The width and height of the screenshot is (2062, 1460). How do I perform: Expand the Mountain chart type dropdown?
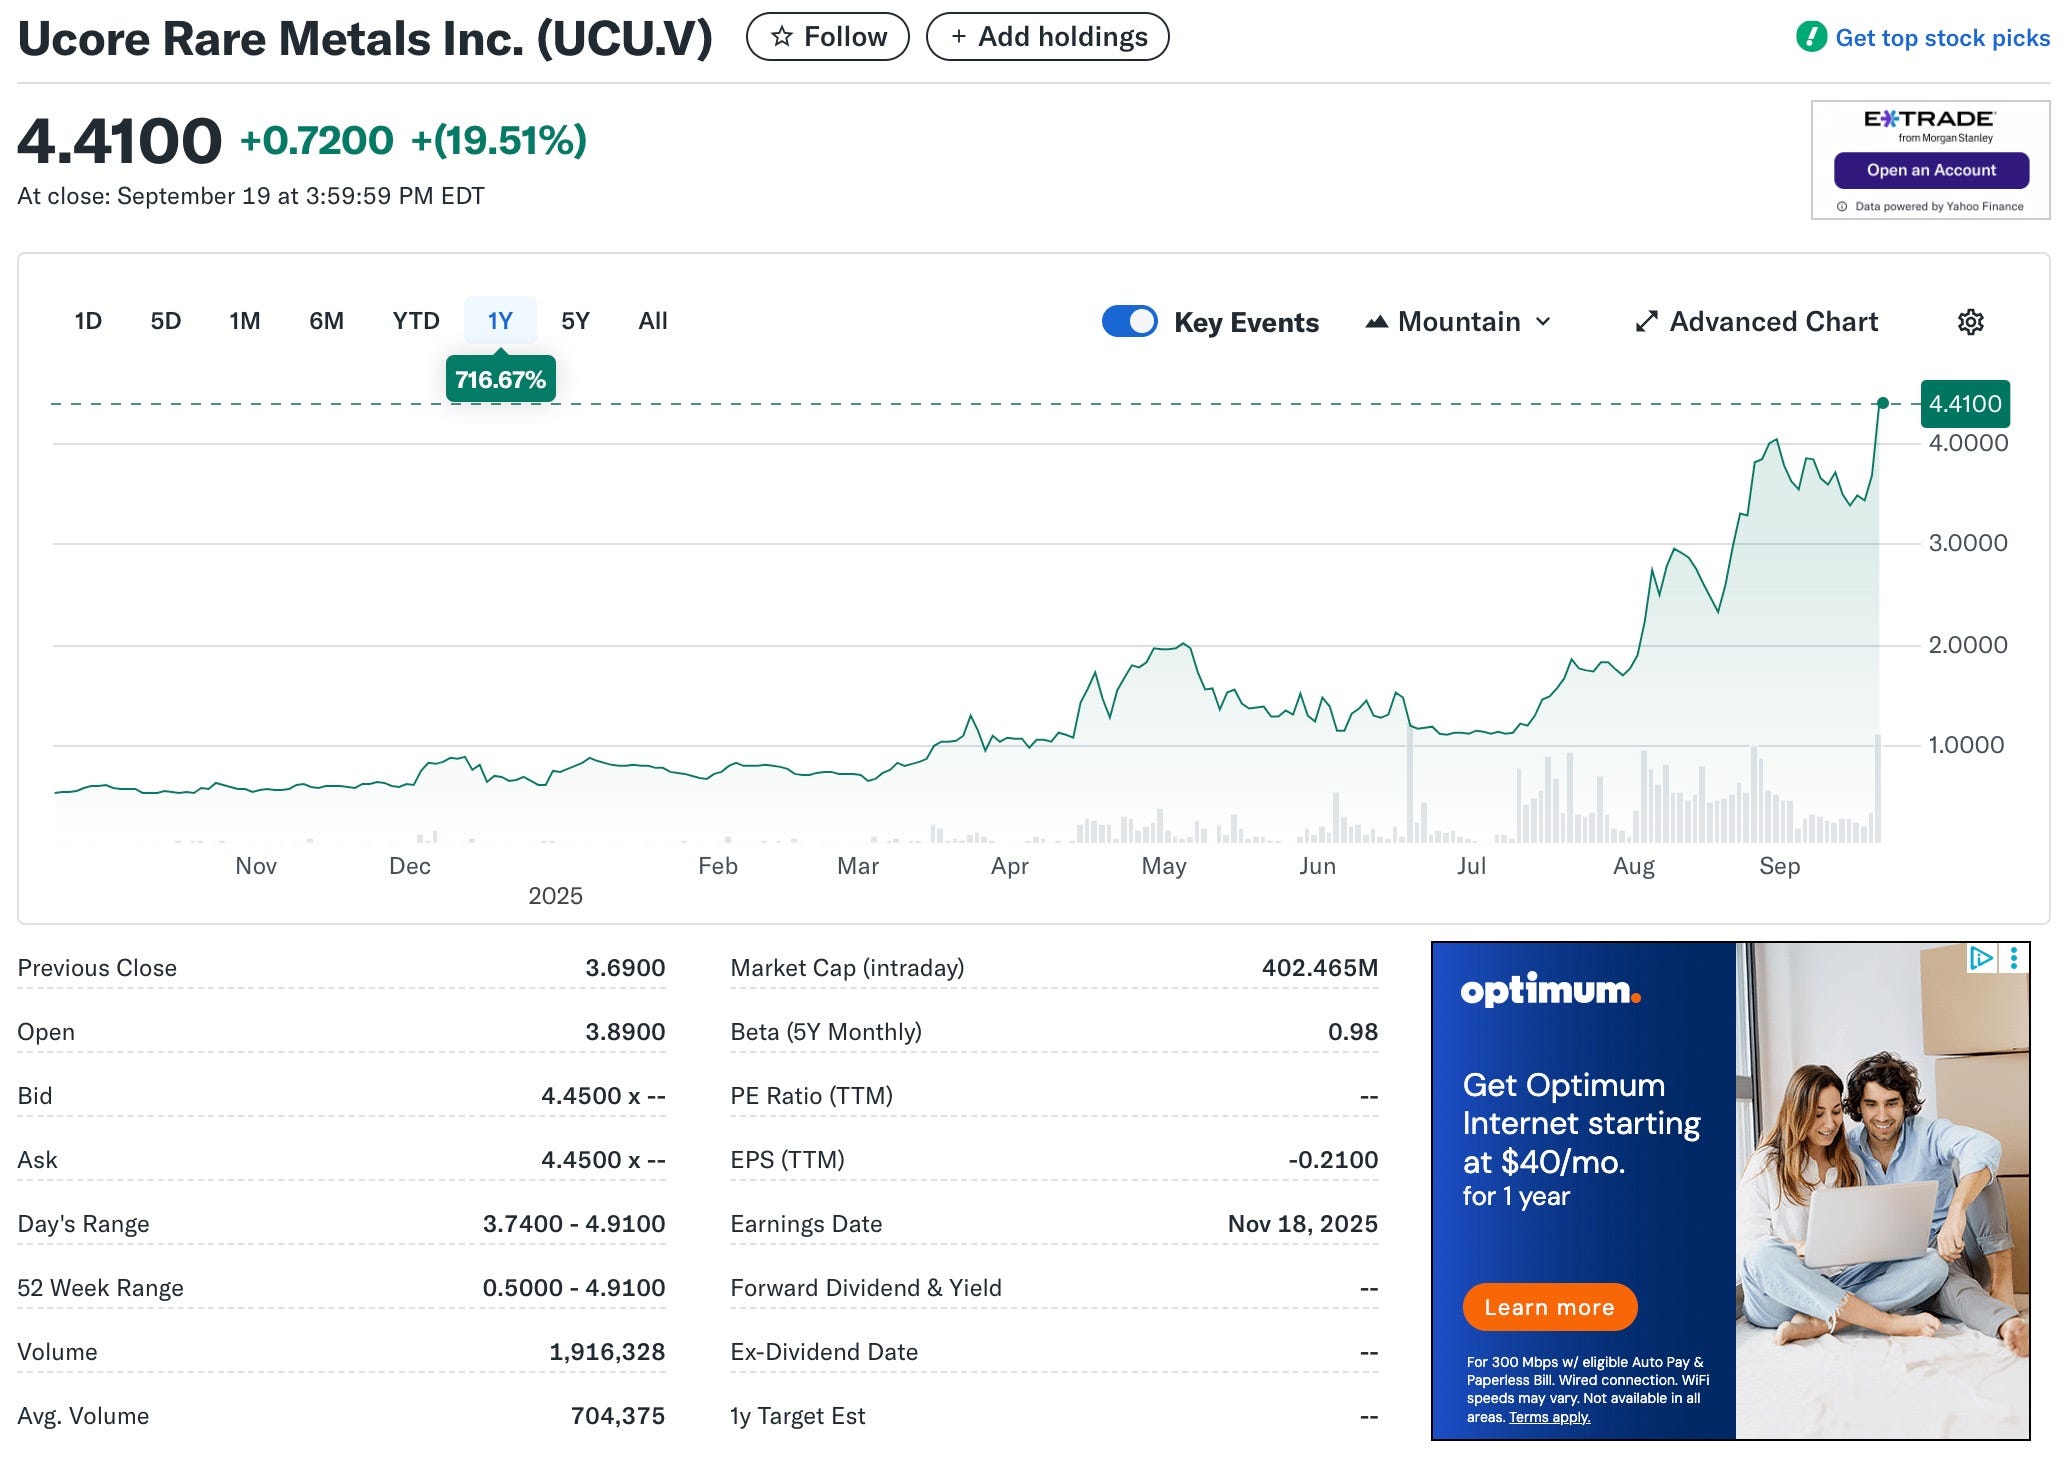click(1459, 322)
